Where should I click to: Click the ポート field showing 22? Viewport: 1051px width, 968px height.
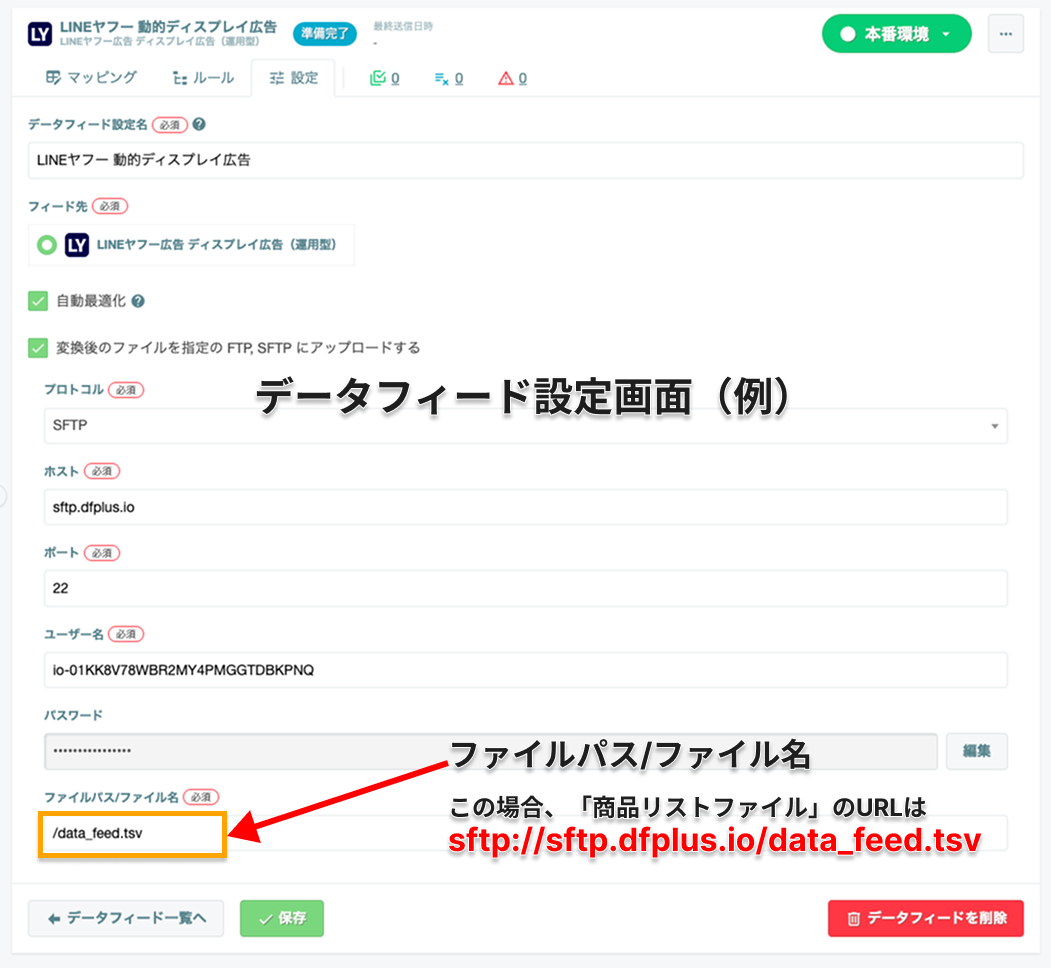point(526,588)
